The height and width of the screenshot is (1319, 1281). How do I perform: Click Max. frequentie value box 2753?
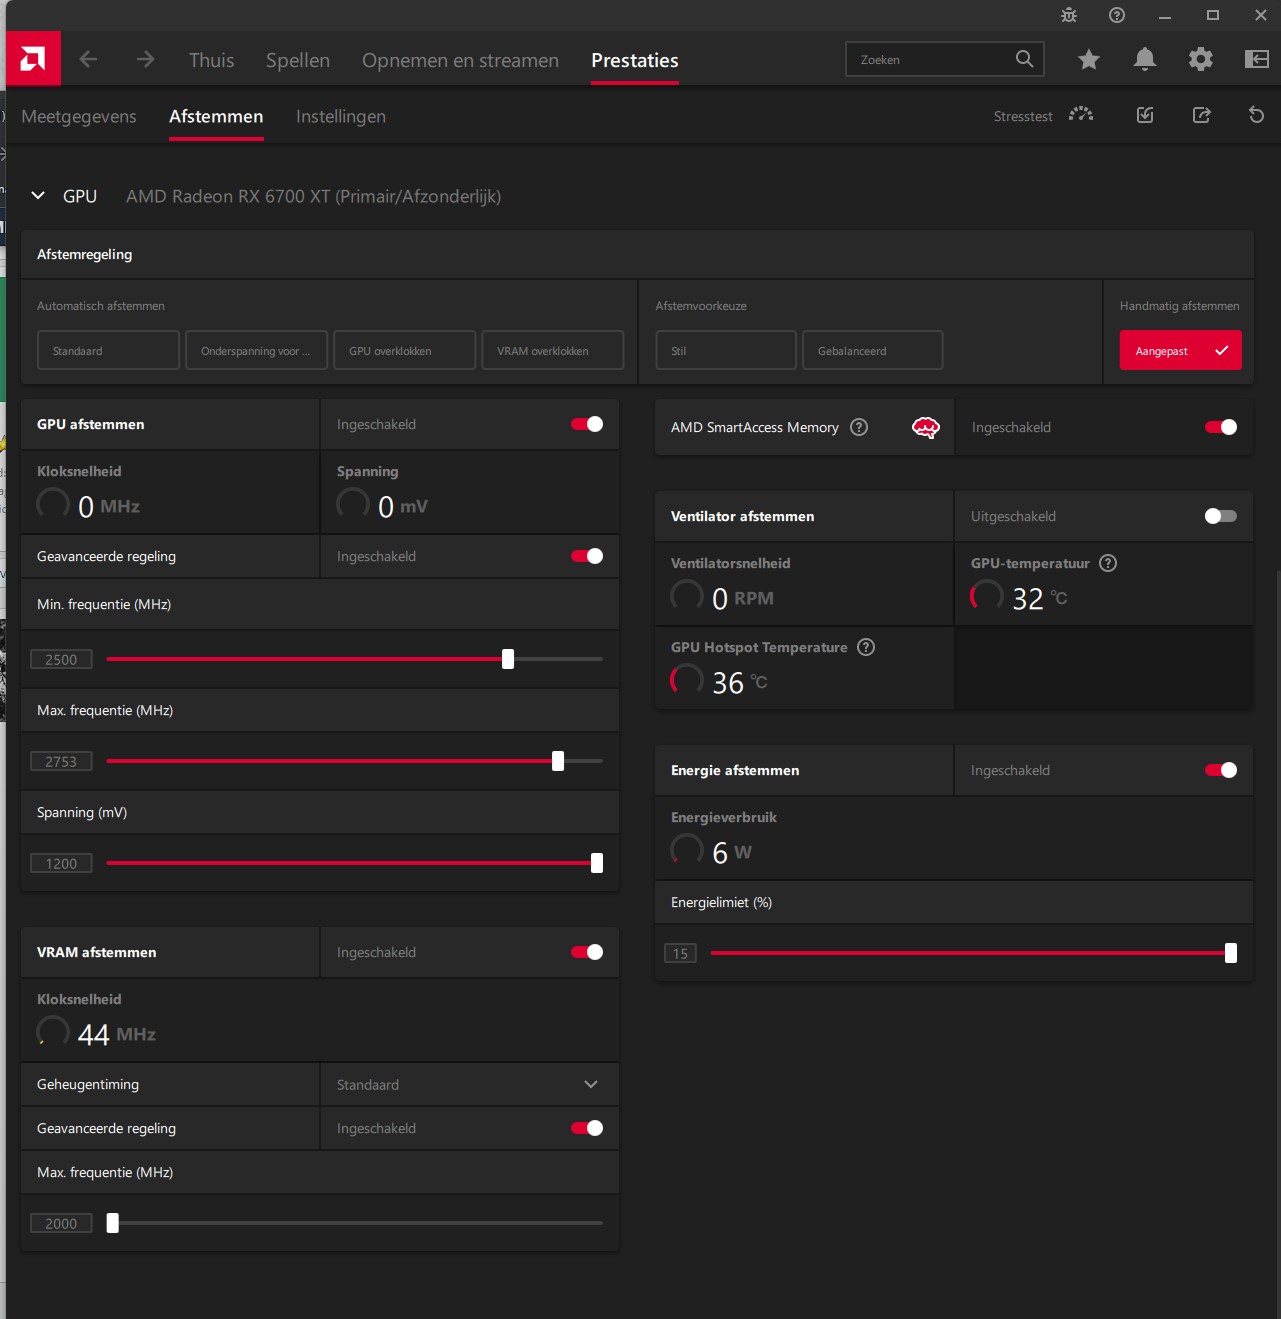point(61,761)
